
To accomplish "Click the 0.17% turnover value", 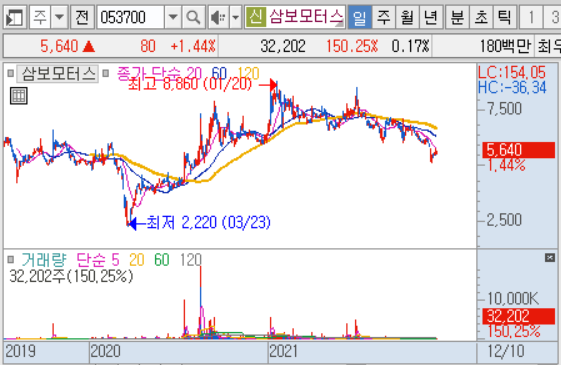I will 410,46.
